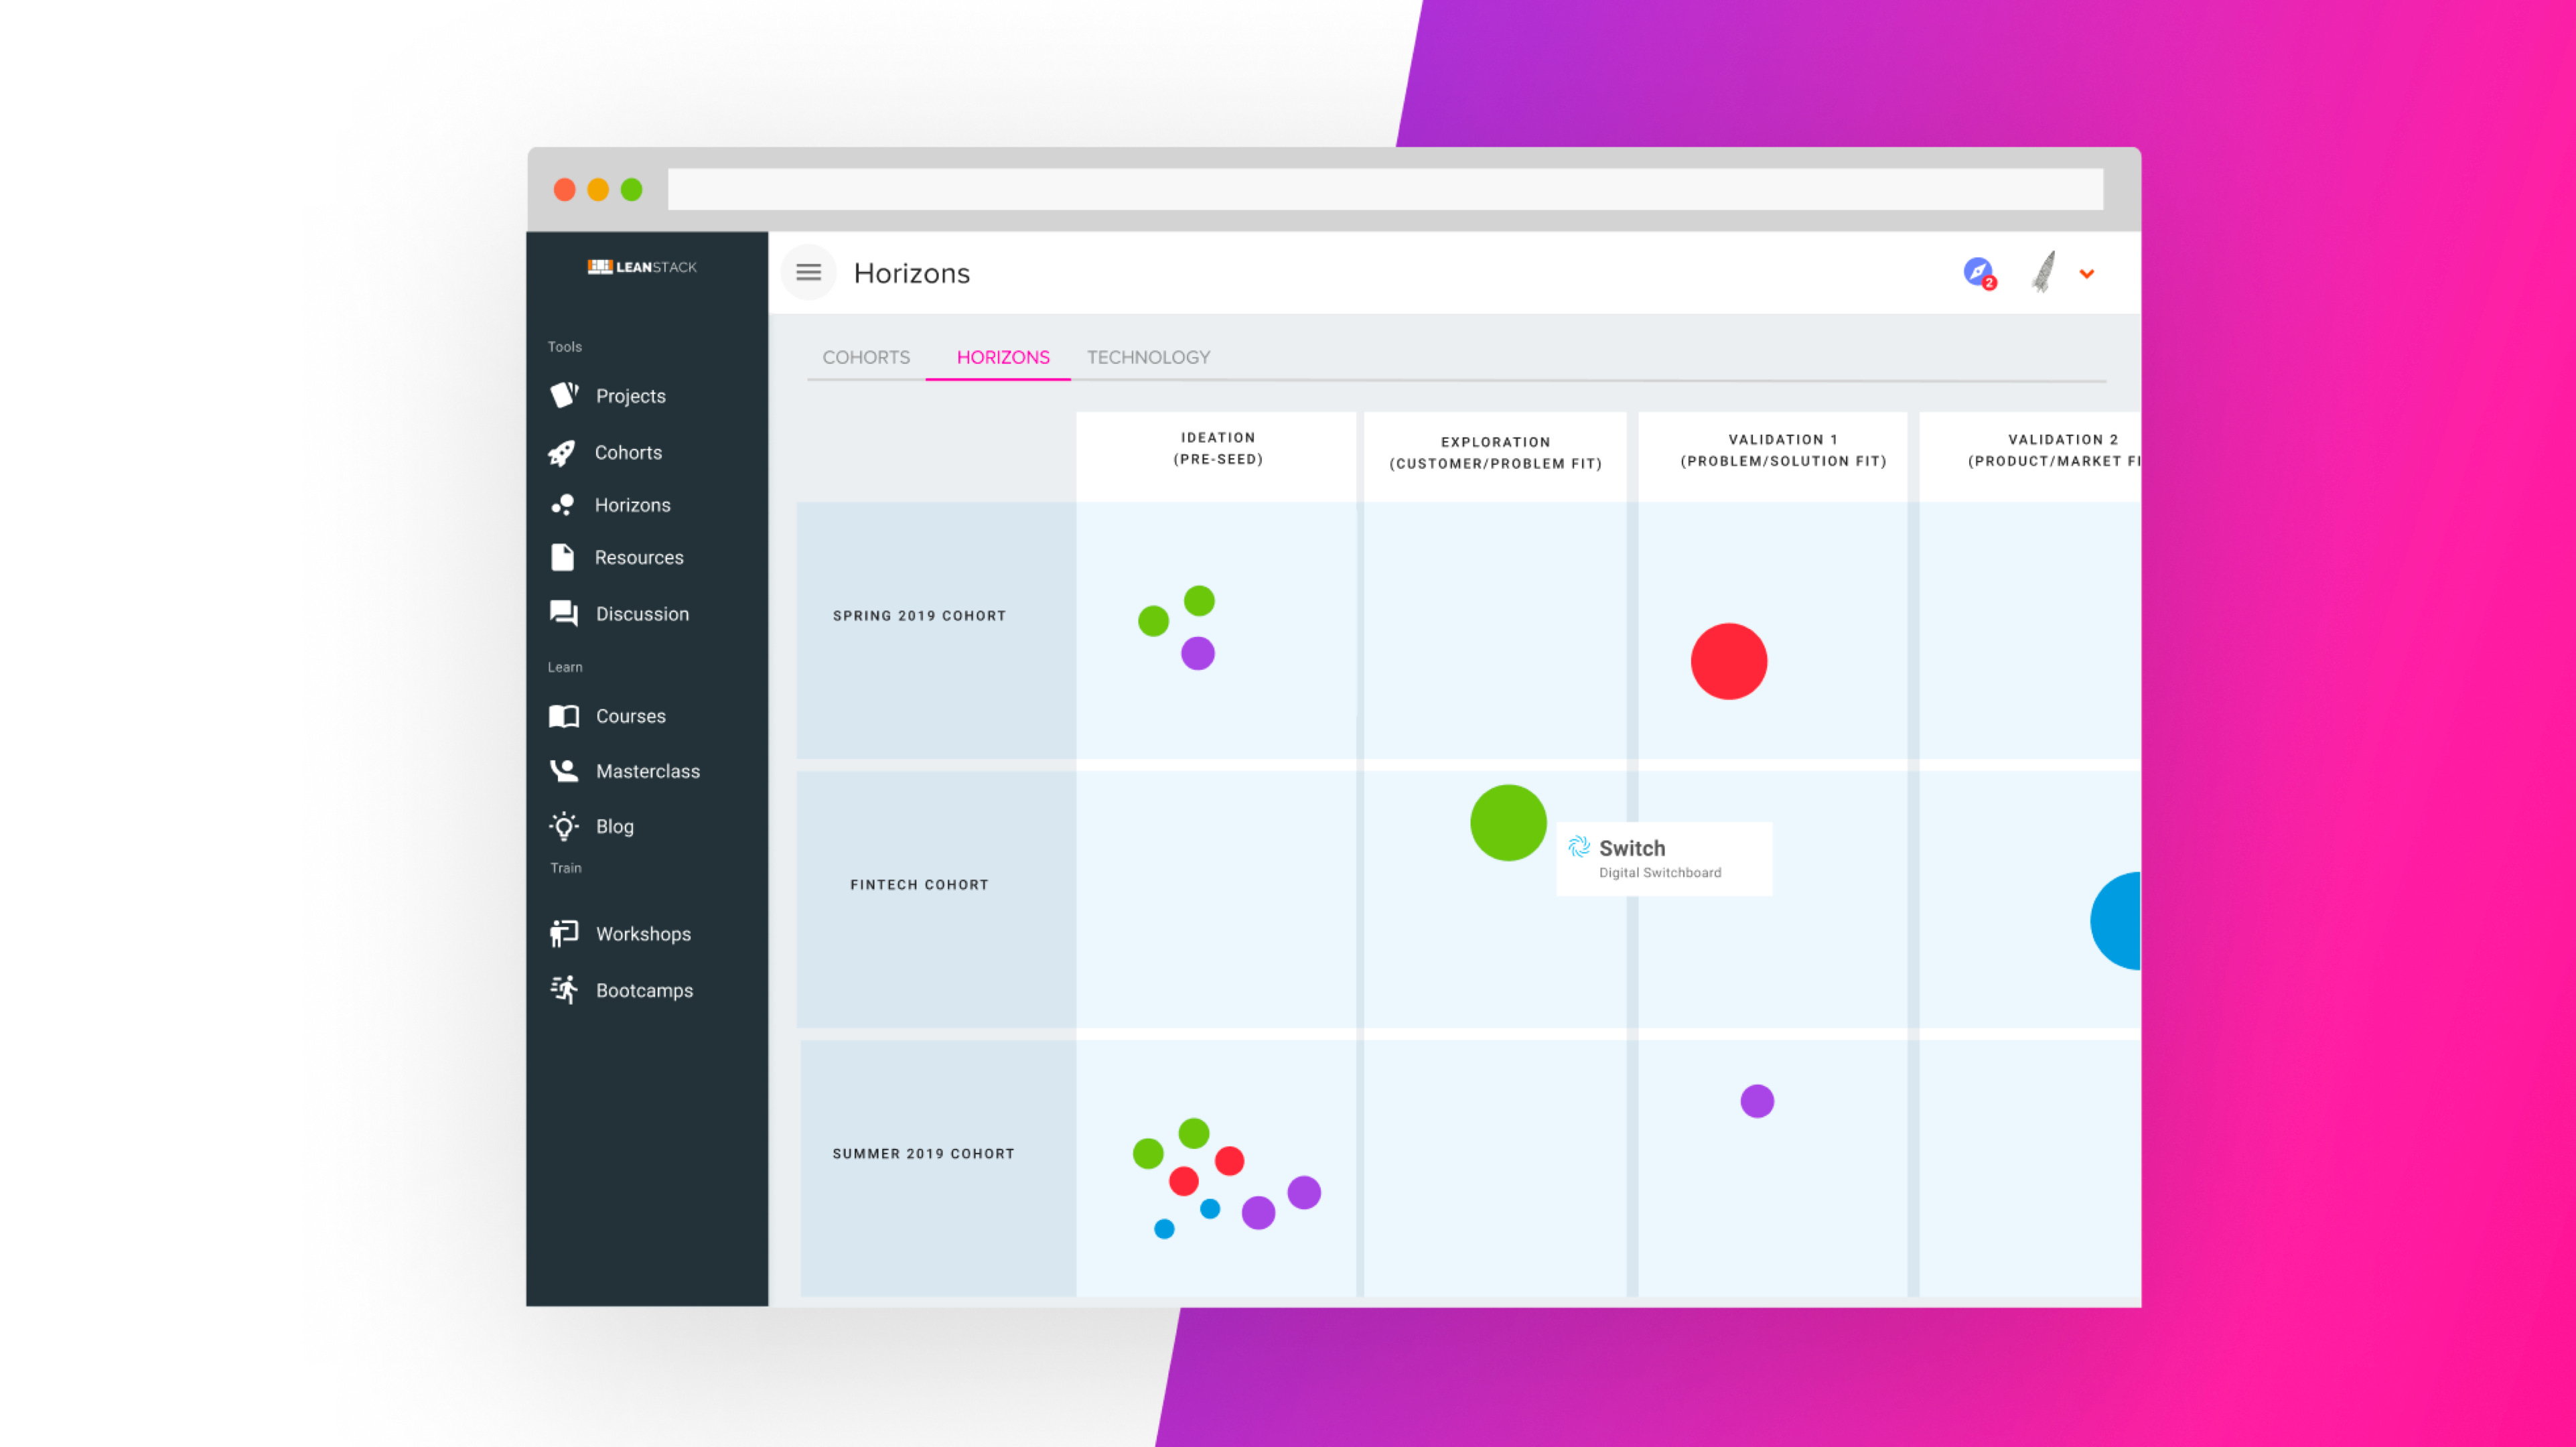This screenshot has width=2576, height=1447.
Task: Click the Masterclass icon in sidebar
Action: point(564,770)
